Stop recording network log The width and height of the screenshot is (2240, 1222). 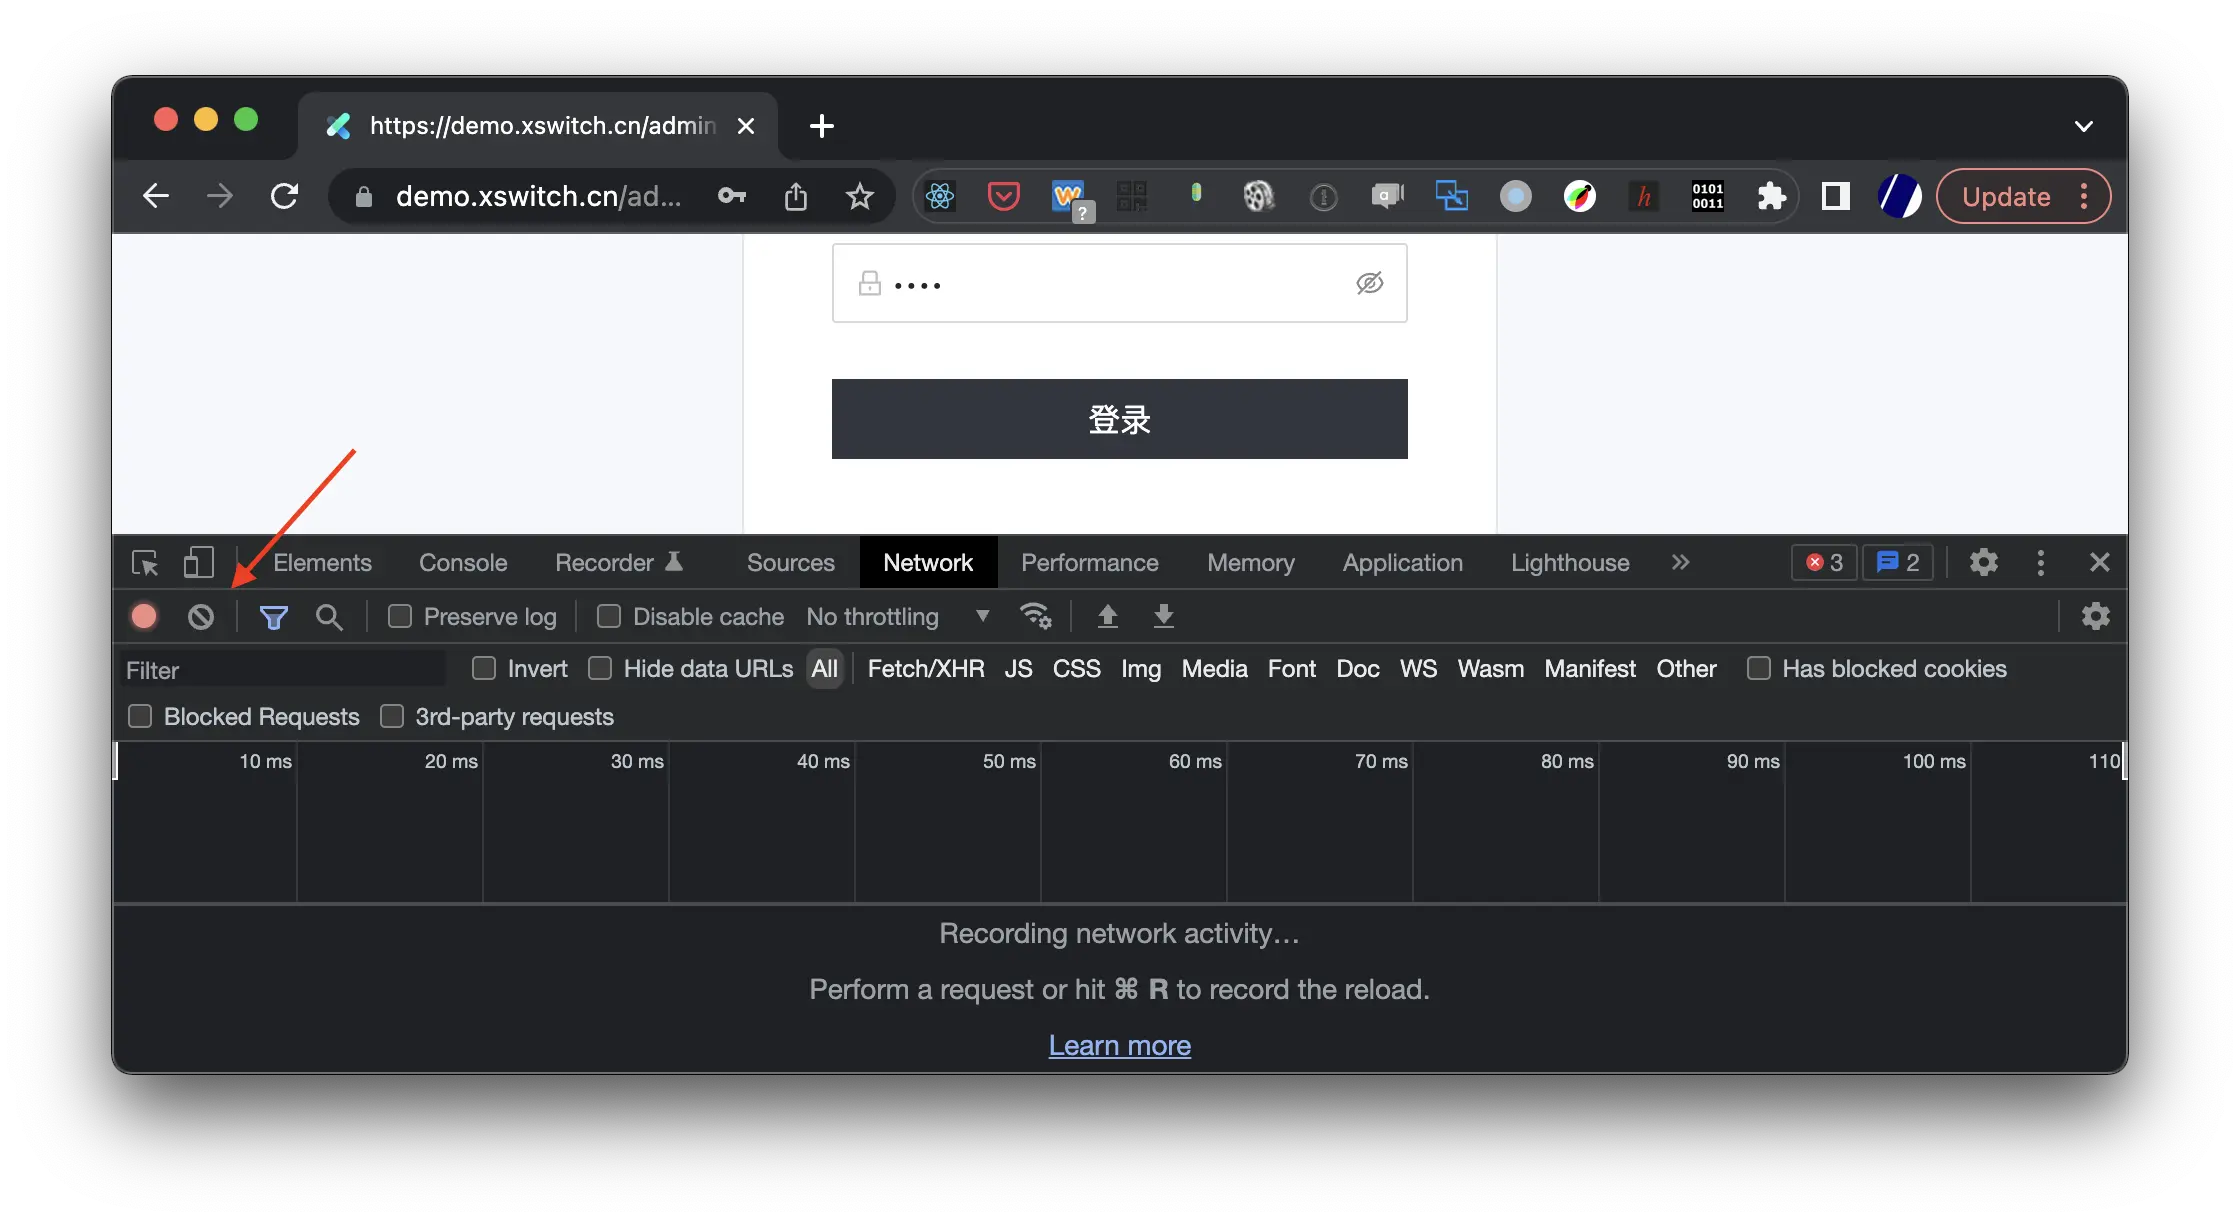click(144, 616)
